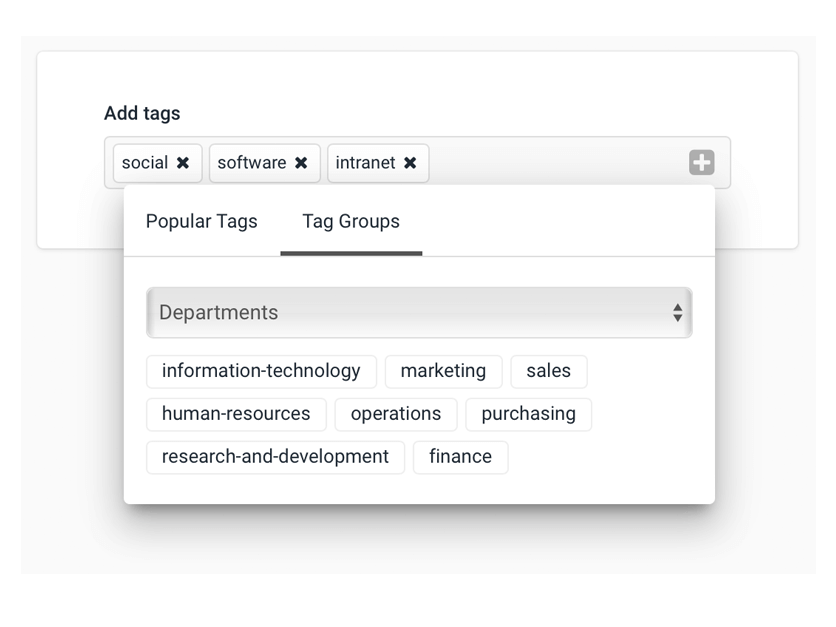This screenshot has width=836, height=627.
Task: Add the marketing tag
Action: click(x=443, y=371)
